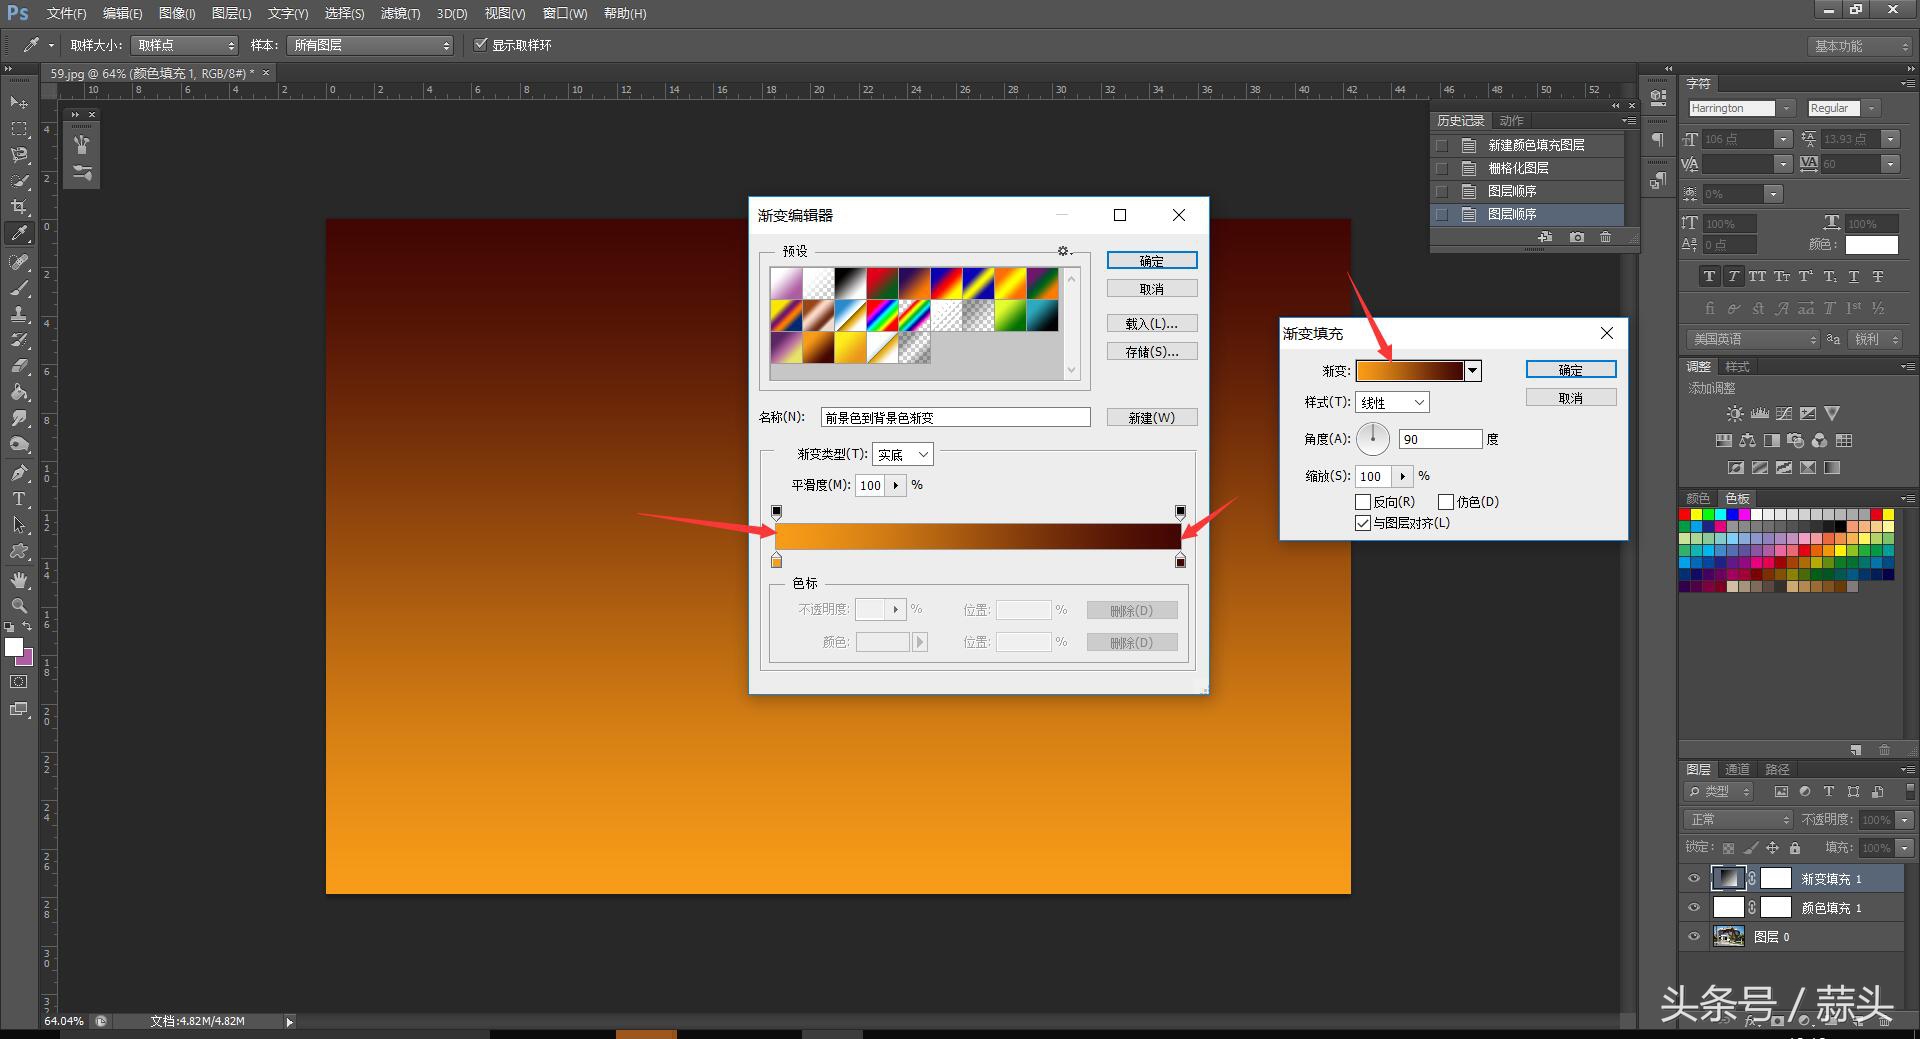Open the 滤镜(T) menu
Viewport: 1920px width, 1039px height.
pos(400,14)
